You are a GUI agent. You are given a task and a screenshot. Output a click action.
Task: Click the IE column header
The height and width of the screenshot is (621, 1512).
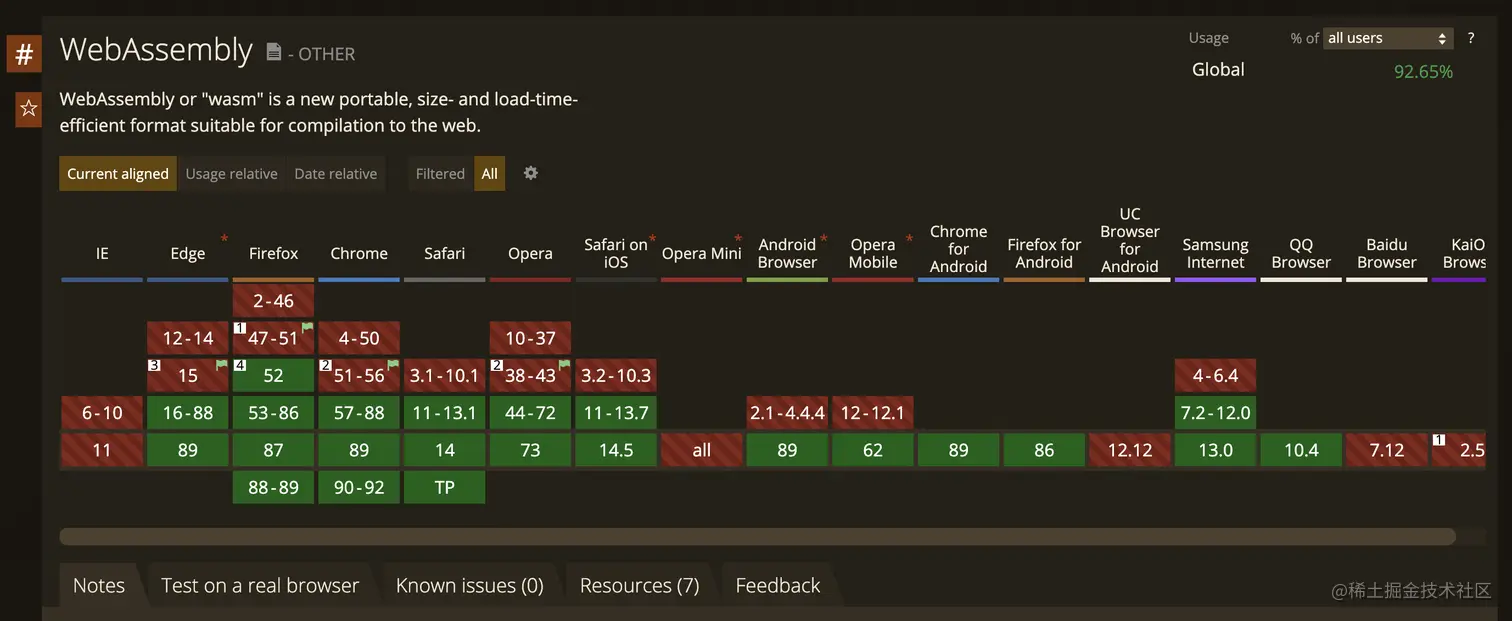click(x=102, y=254)
